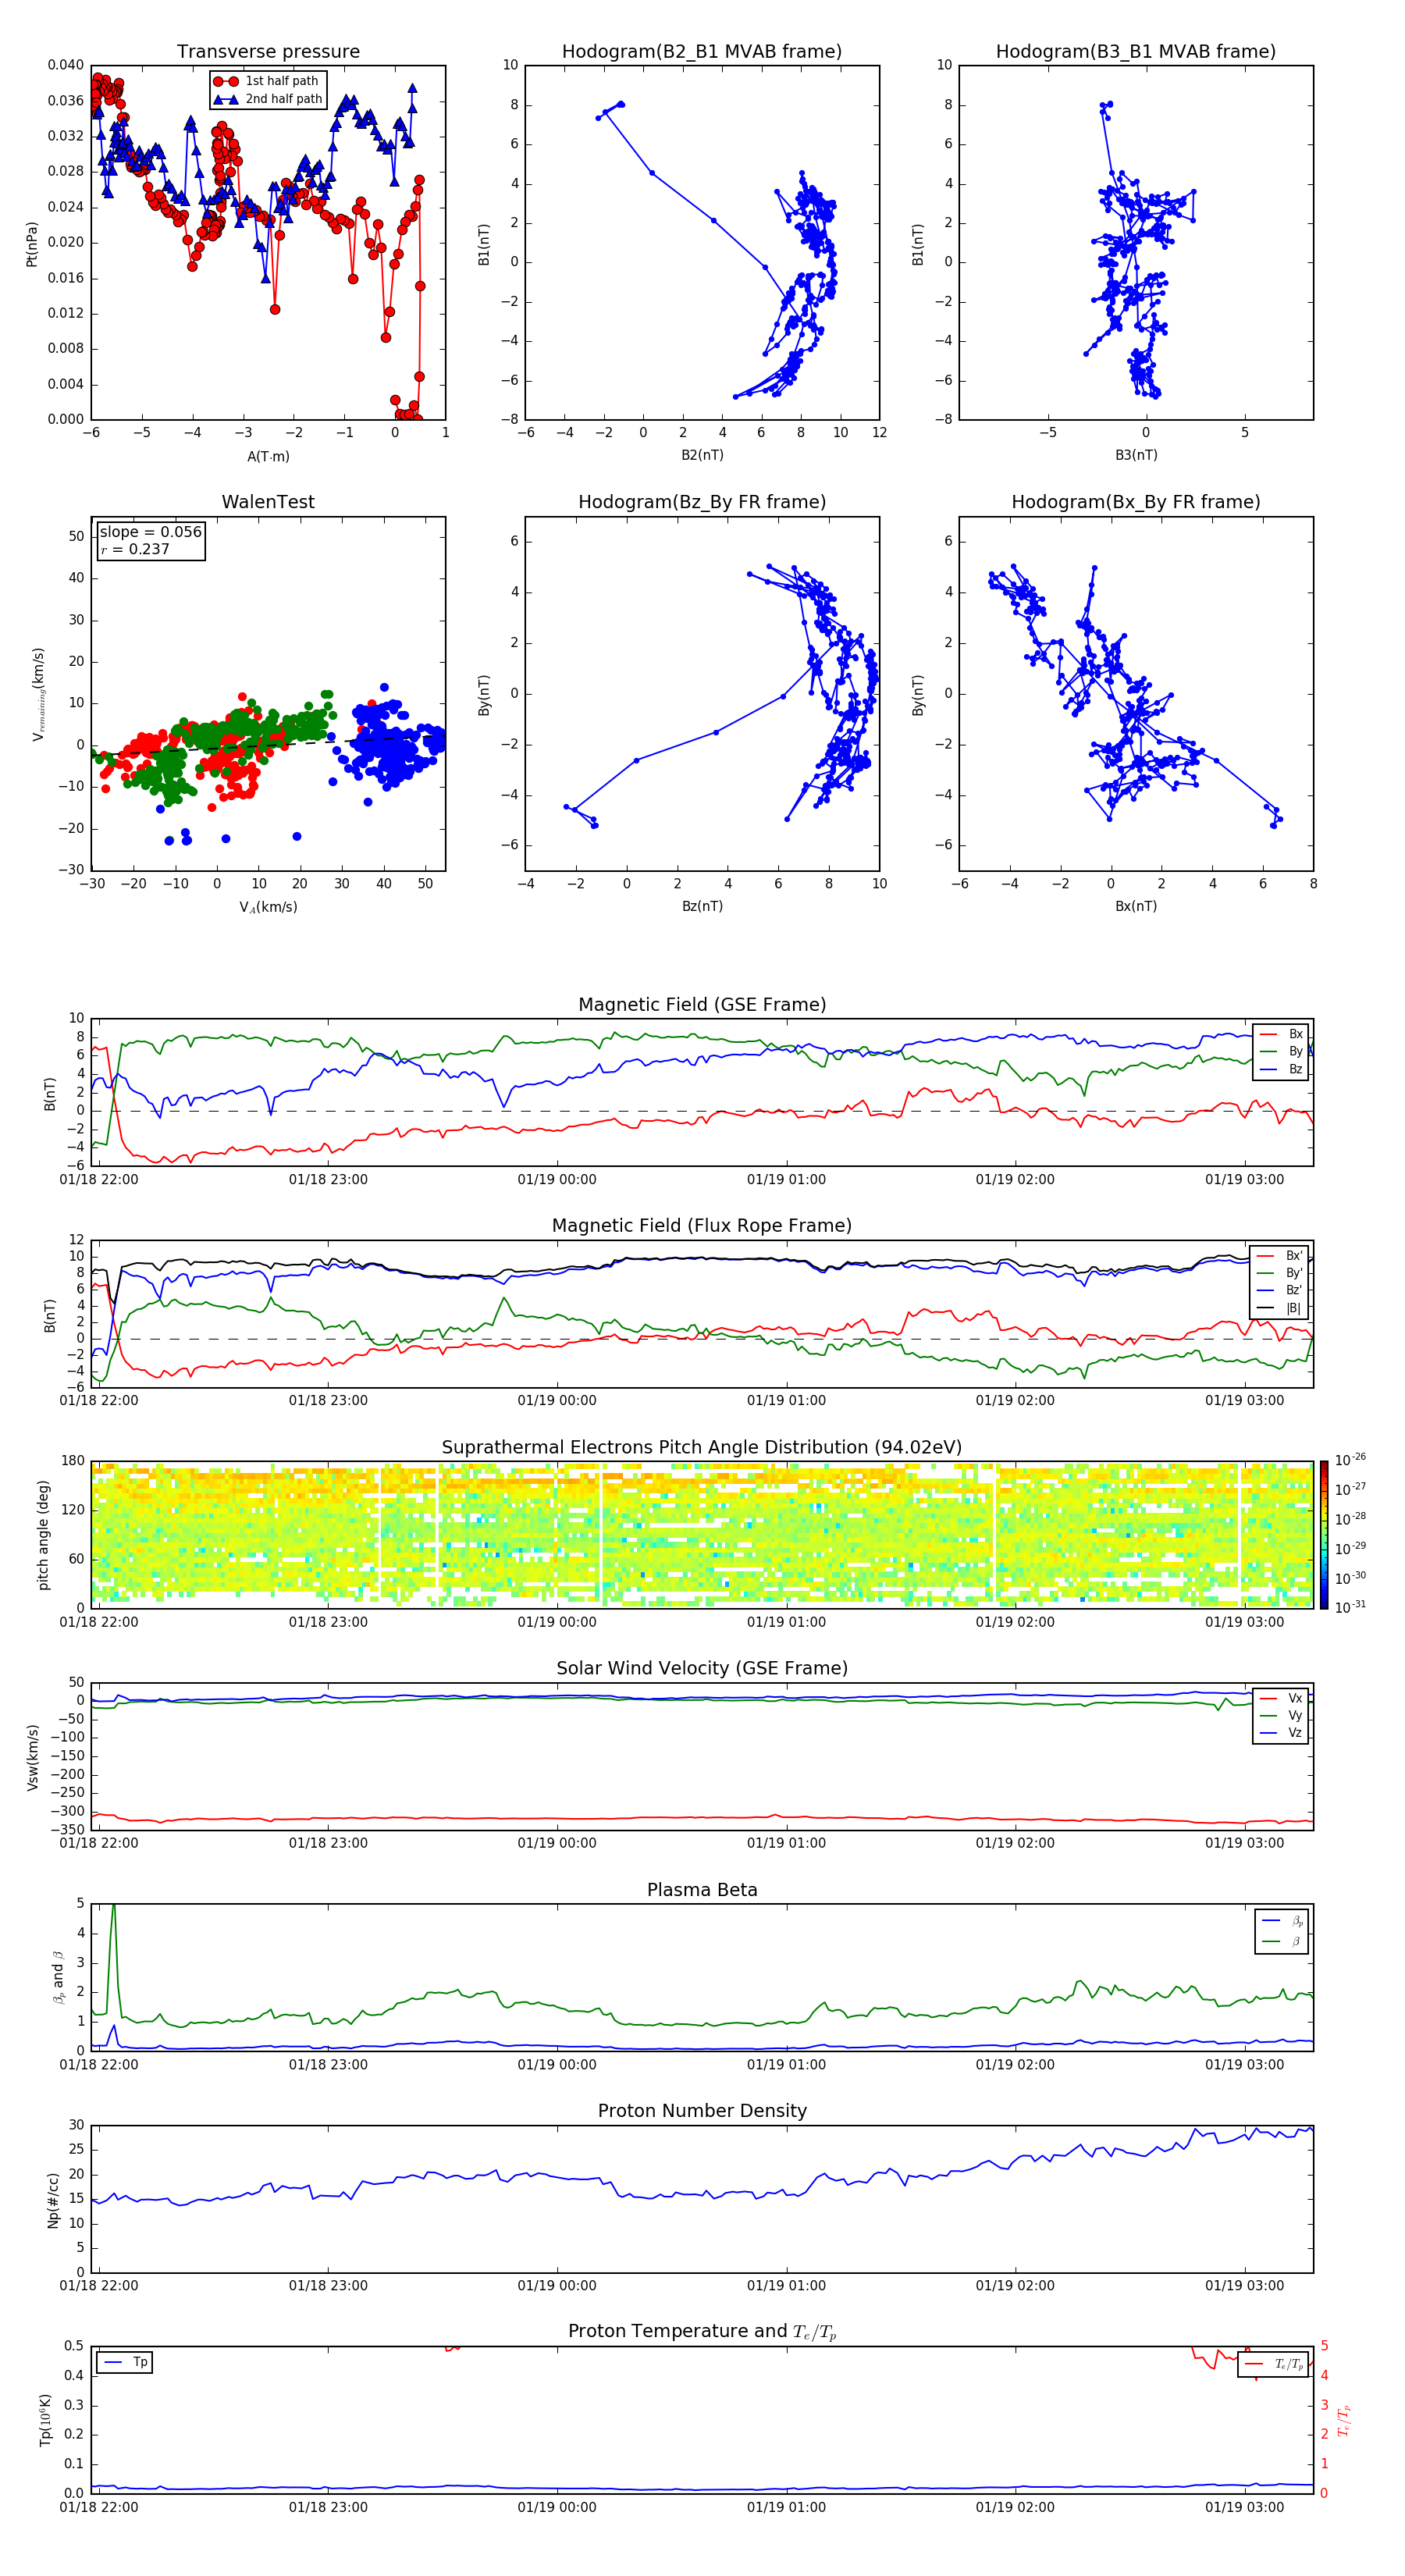This screenshot has height=2576, width=1405.
Task: Click the Bz' legend entry in flux rope panel
Action: tap(1280, 1290)
